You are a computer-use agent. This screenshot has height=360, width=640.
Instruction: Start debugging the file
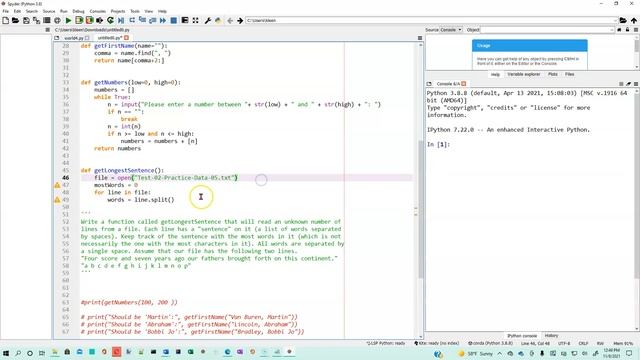click(x=121, y=20)
